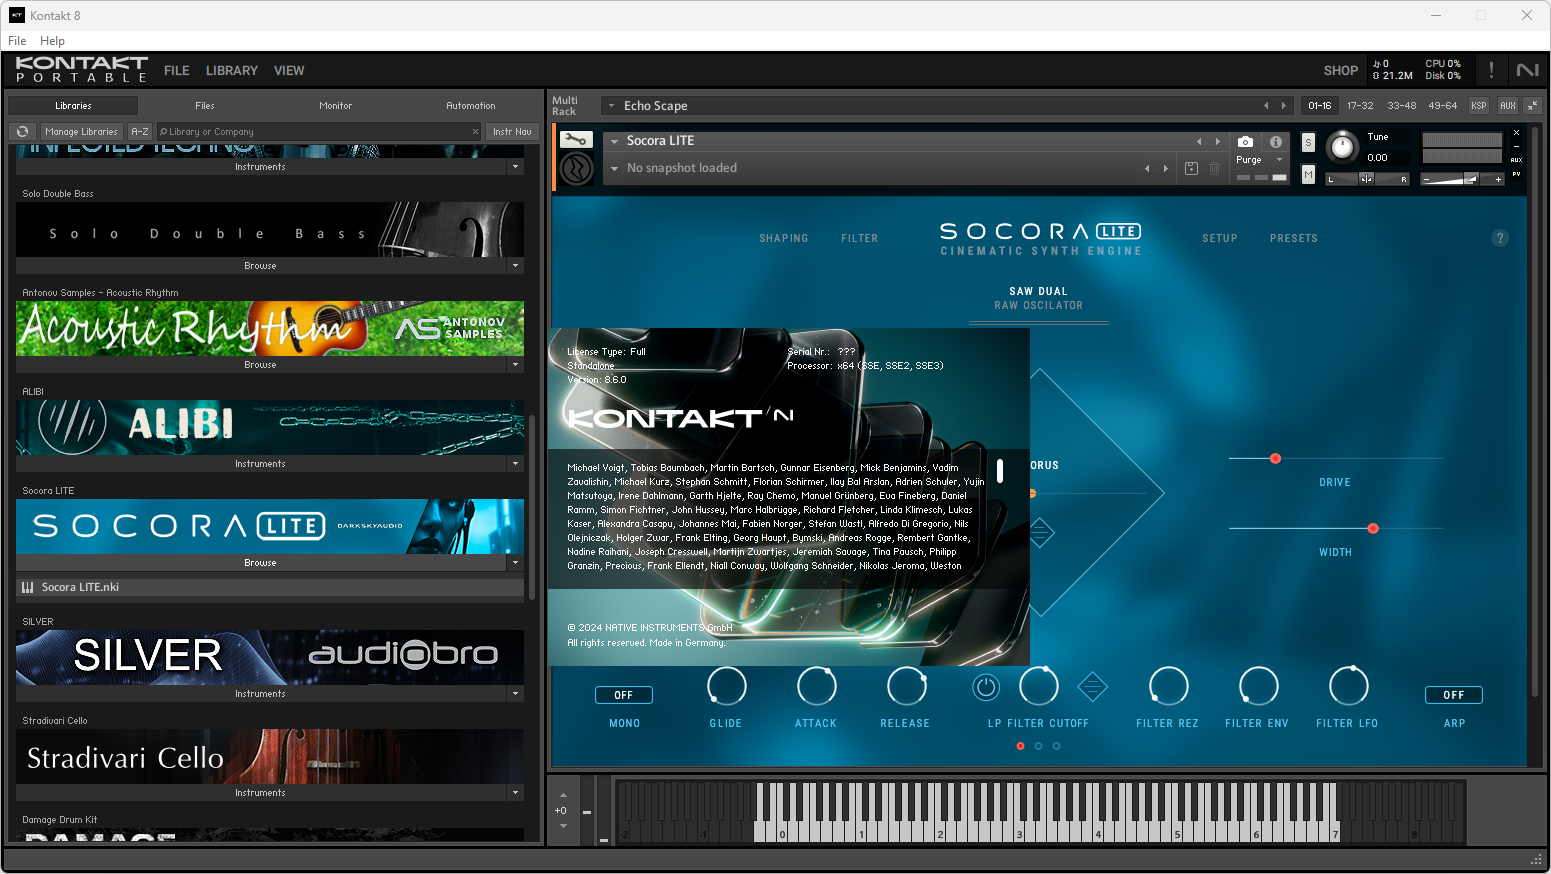Load previous snapshot arrow

[1147, 168]
